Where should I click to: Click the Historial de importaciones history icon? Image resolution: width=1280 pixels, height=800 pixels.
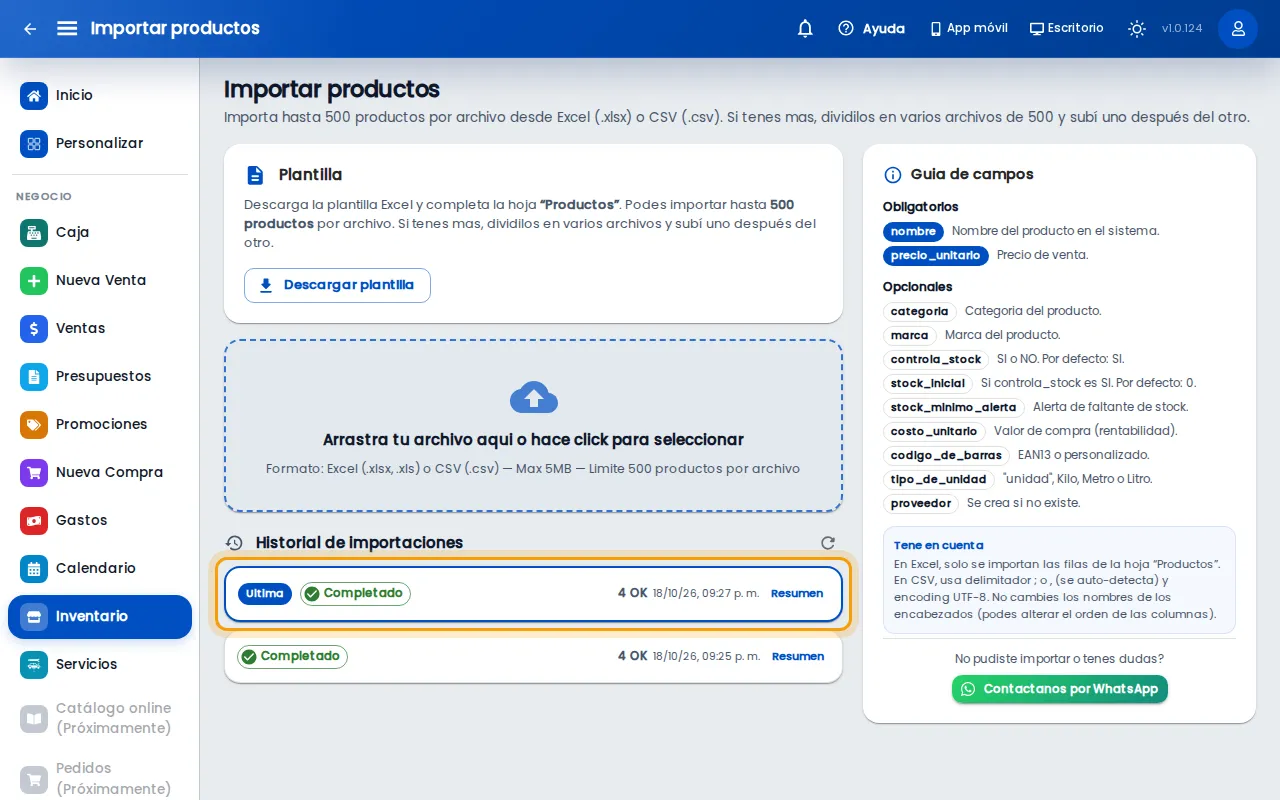(235, 543)
